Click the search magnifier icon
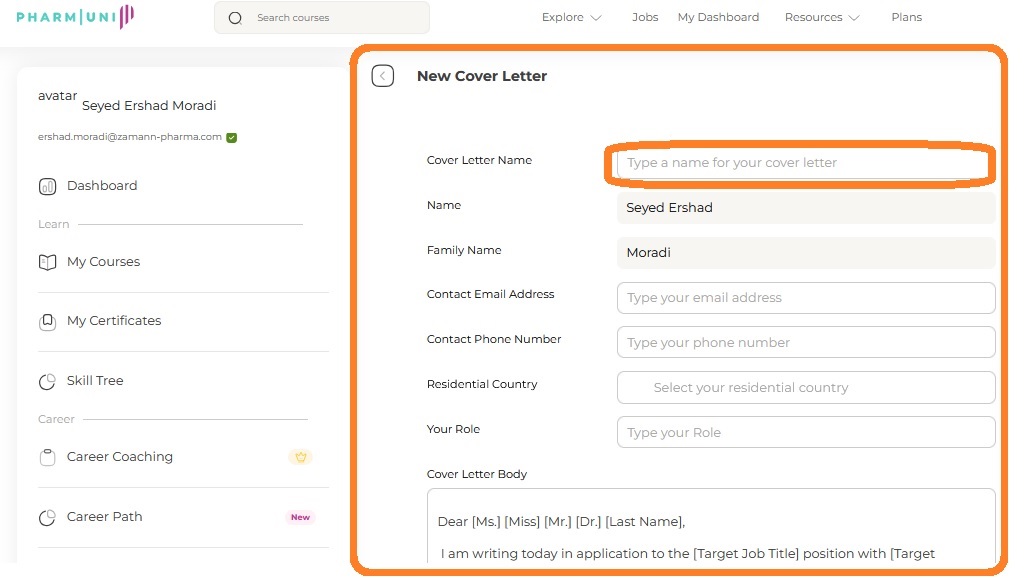The height and width of the screenshot is (578, 1026). pyautogui.click(x=235, y=18)
